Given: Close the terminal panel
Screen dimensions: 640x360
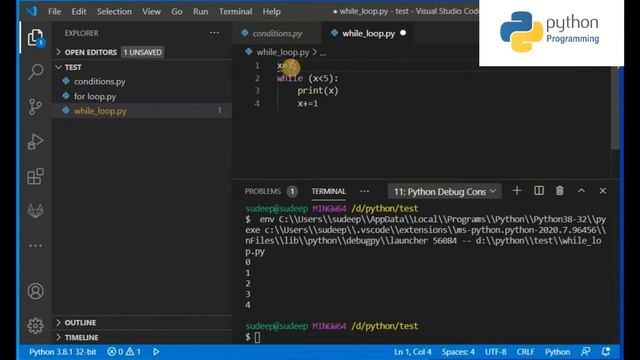Looking at the screenshot, I should 602,191.
